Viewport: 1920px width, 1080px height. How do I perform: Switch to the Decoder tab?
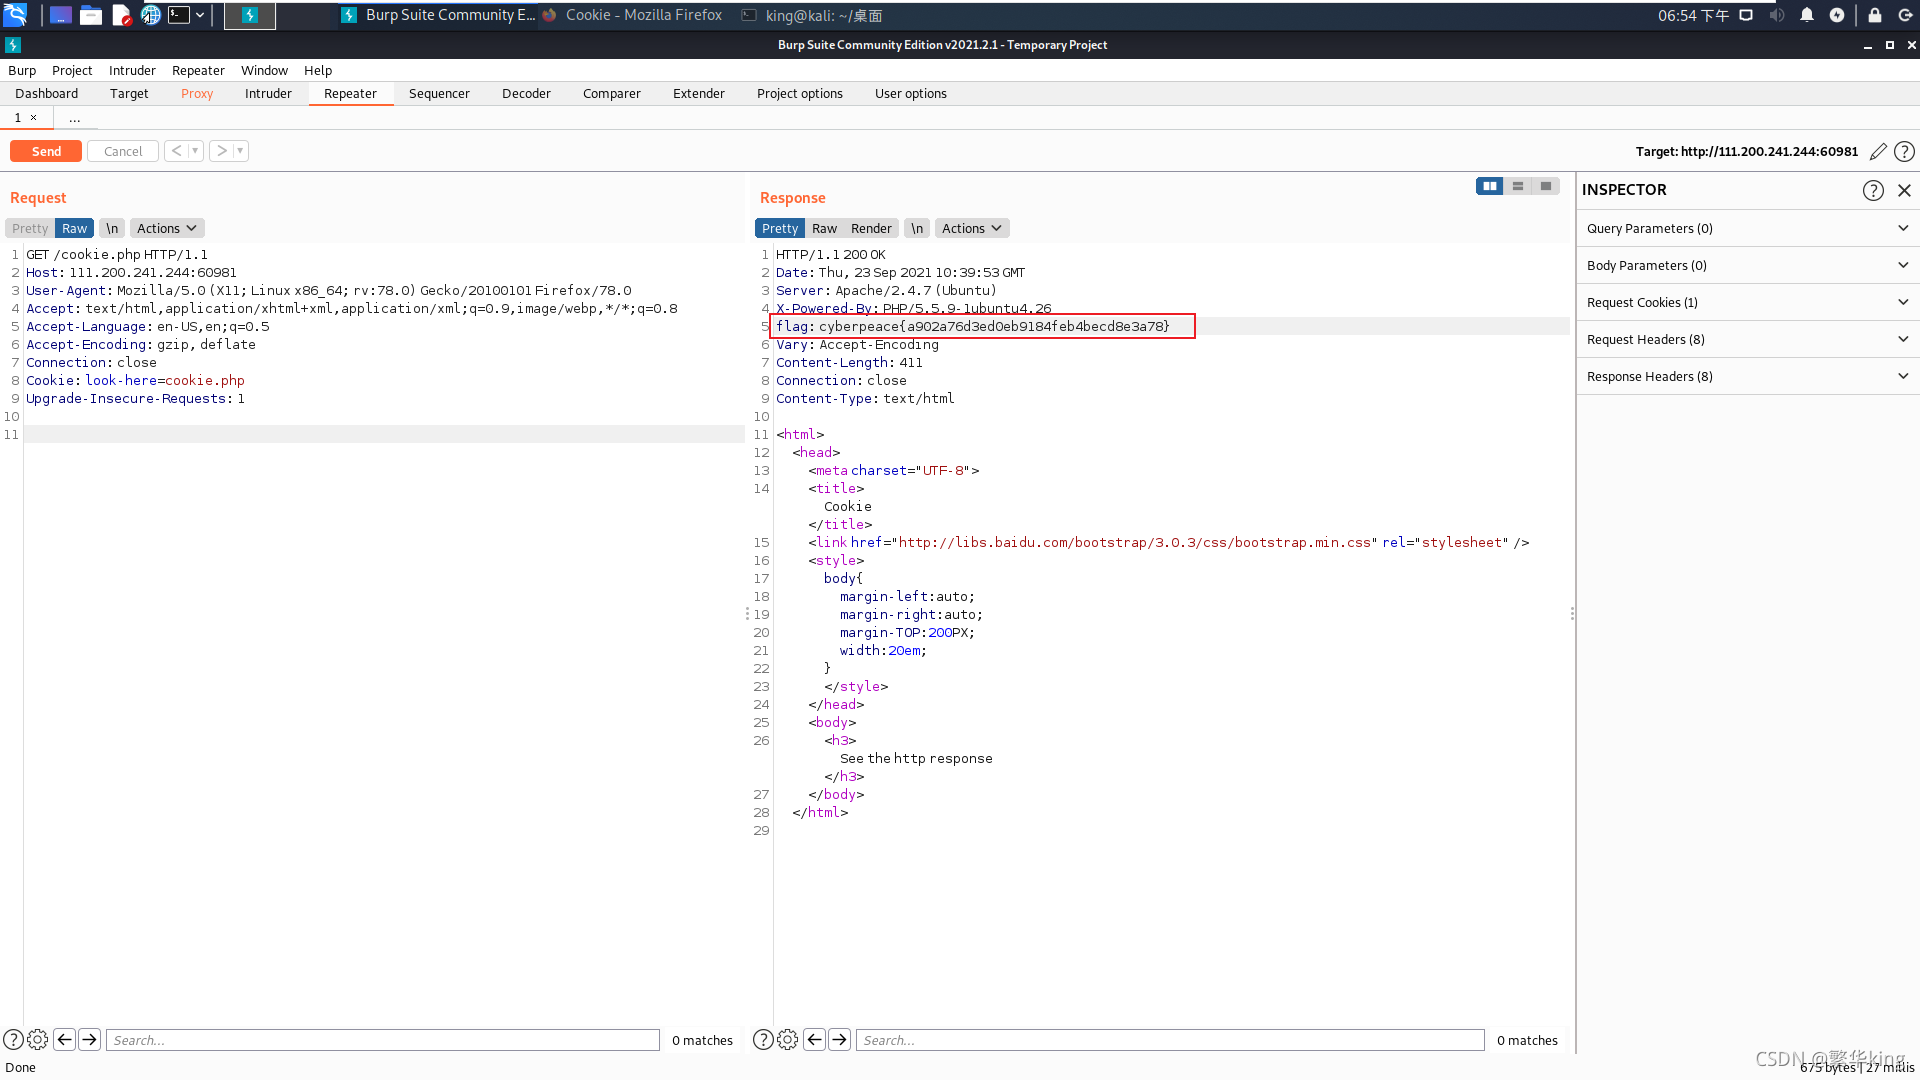pyautogui.click(x=526, y=93)
